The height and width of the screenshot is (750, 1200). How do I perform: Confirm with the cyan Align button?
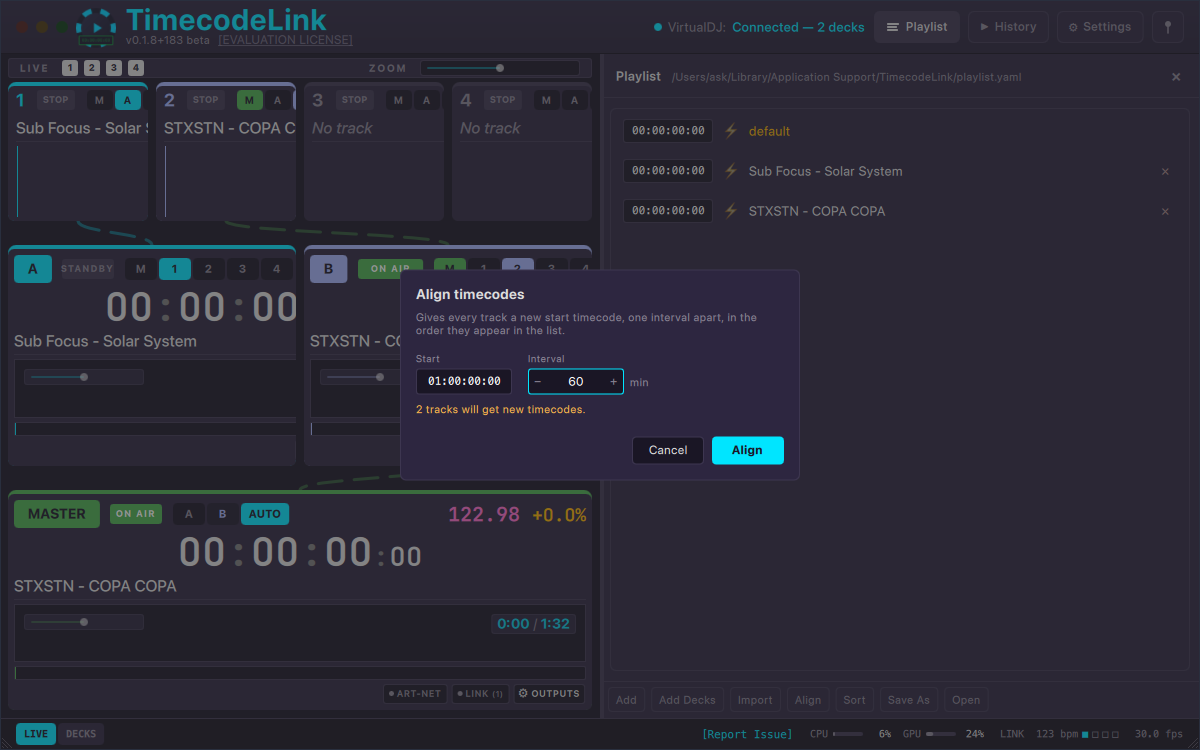[747, 450]
